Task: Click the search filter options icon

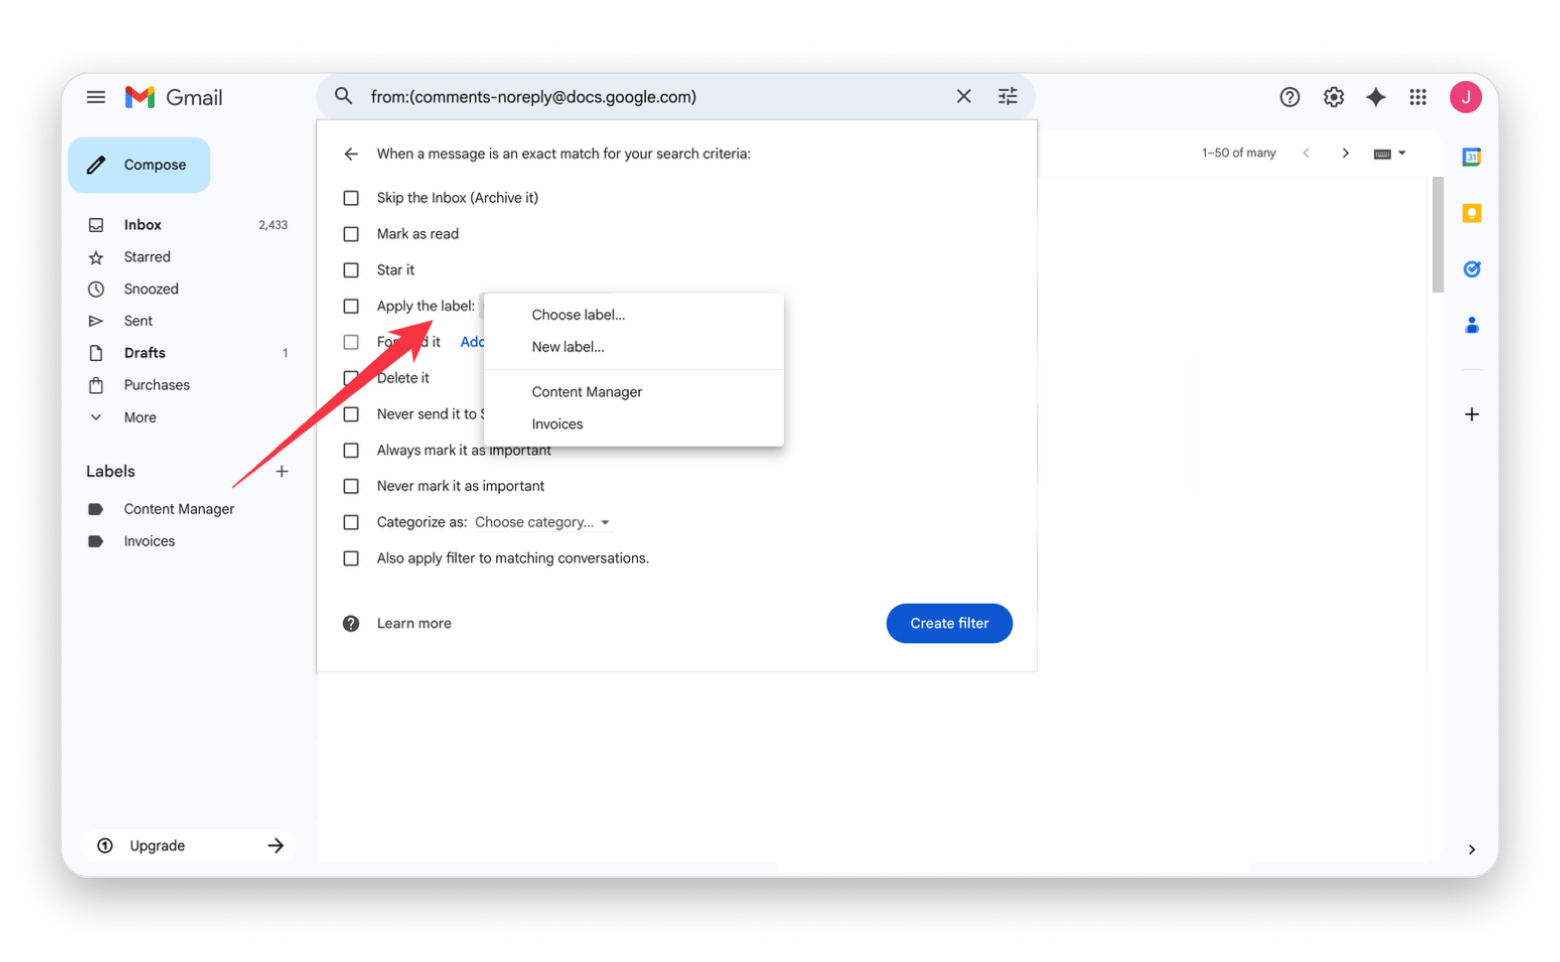Action: click(x=1007, y=96)
